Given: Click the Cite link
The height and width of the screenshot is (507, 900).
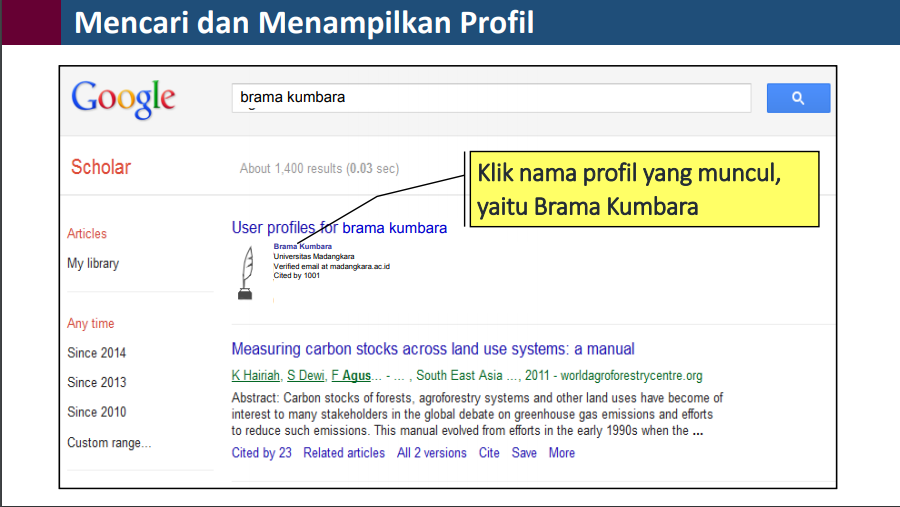Looking at the screenshot, I should pyautogui.click(x=489, y=453).
